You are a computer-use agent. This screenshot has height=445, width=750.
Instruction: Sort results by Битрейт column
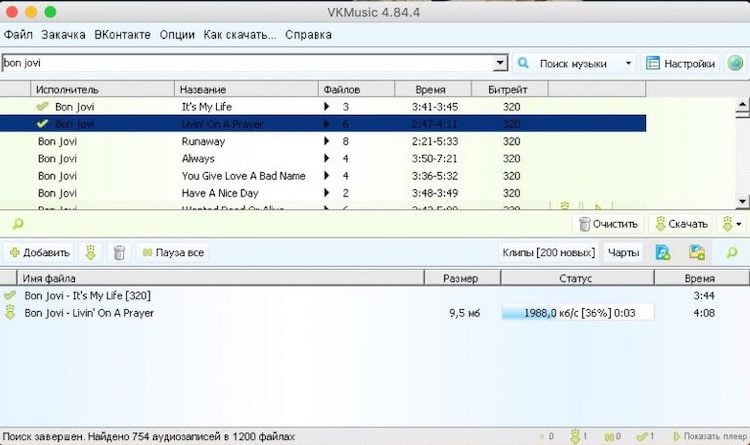(510, 89)
